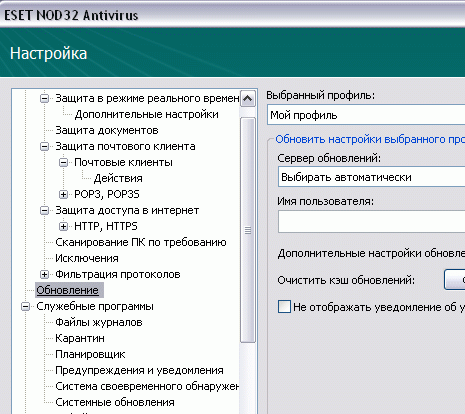Enable Не отображать уведомление checkbox

(x=284, y=306)
